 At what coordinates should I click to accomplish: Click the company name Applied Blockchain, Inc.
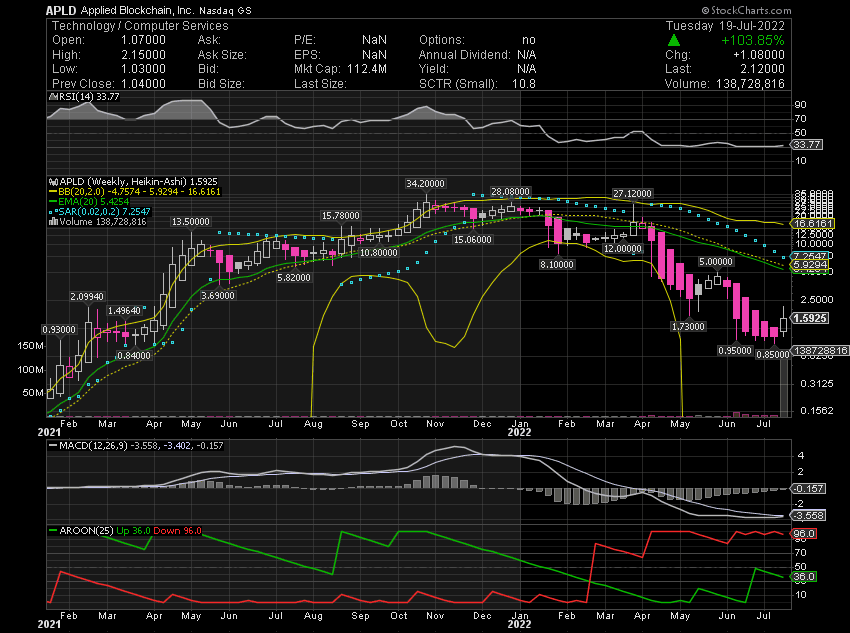pyautogui.click(x=137, y=10)
